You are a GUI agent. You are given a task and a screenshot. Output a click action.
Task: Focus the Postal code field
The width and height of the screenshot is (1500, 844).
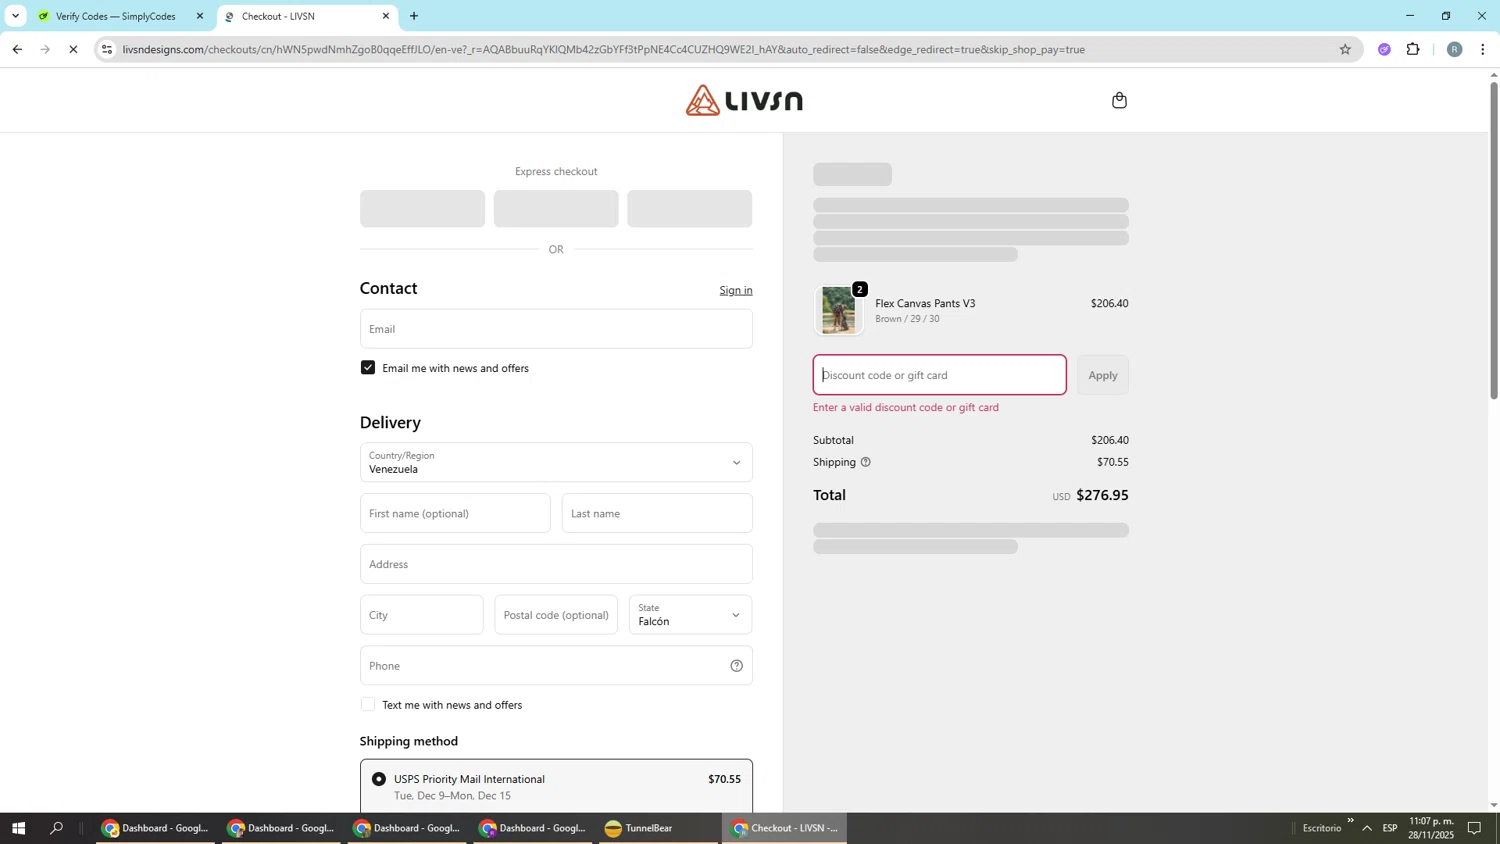(x=556, y=615)
